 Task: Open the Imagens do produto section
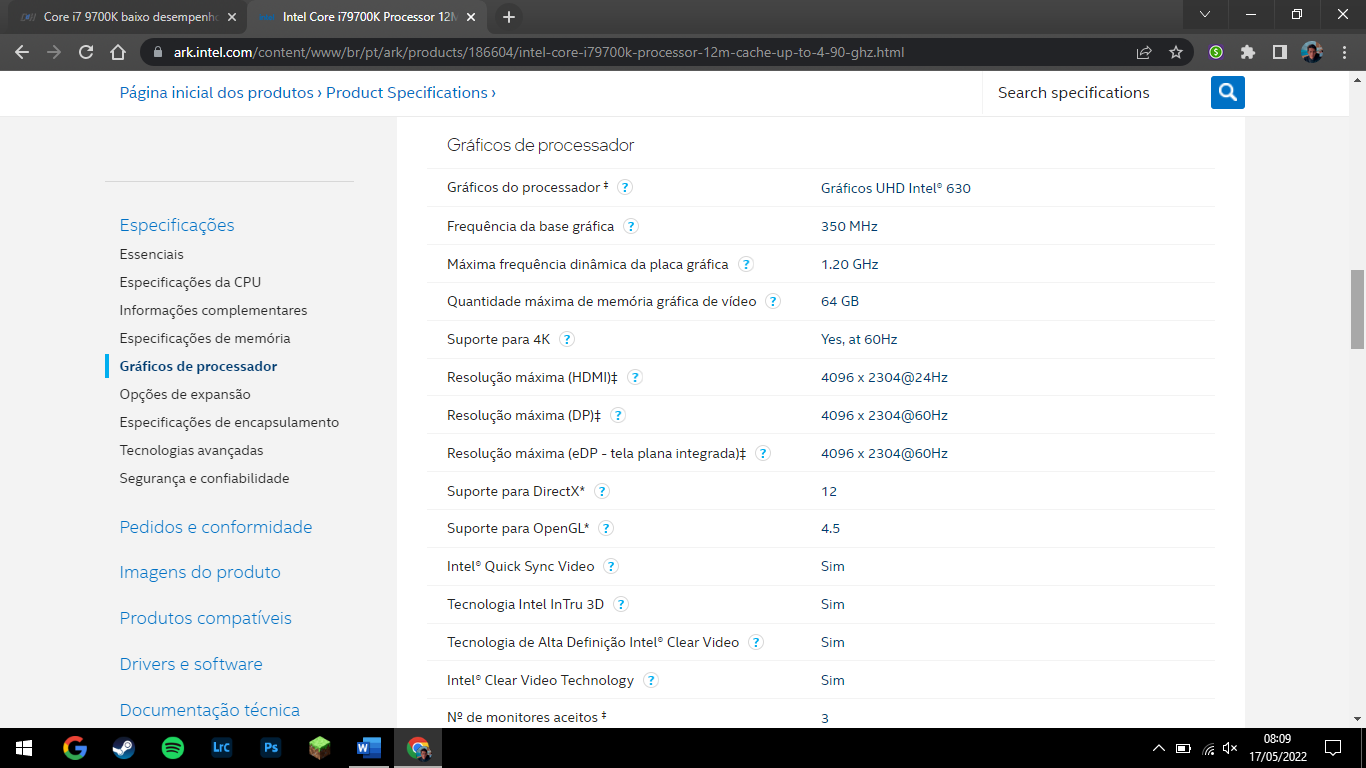click(x=200, y=572)
